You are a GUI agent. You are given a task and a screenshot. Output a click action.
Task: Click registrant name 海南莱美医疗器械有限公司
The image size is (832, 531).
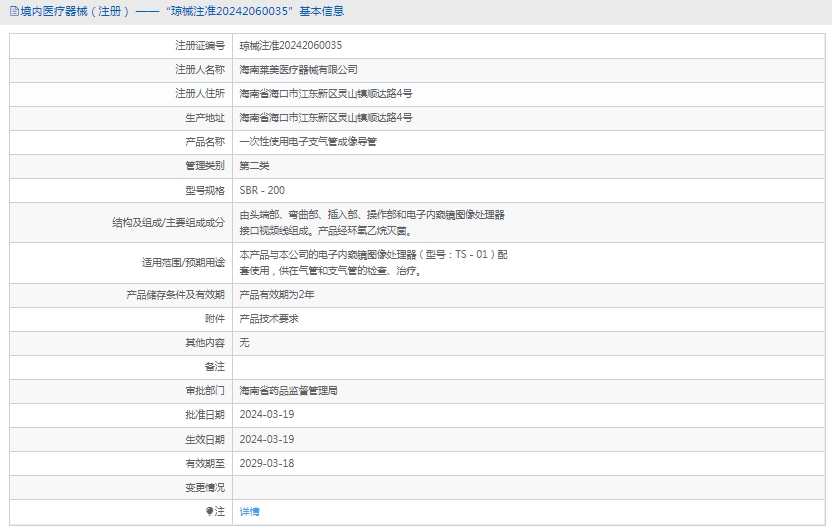[298, 70]
